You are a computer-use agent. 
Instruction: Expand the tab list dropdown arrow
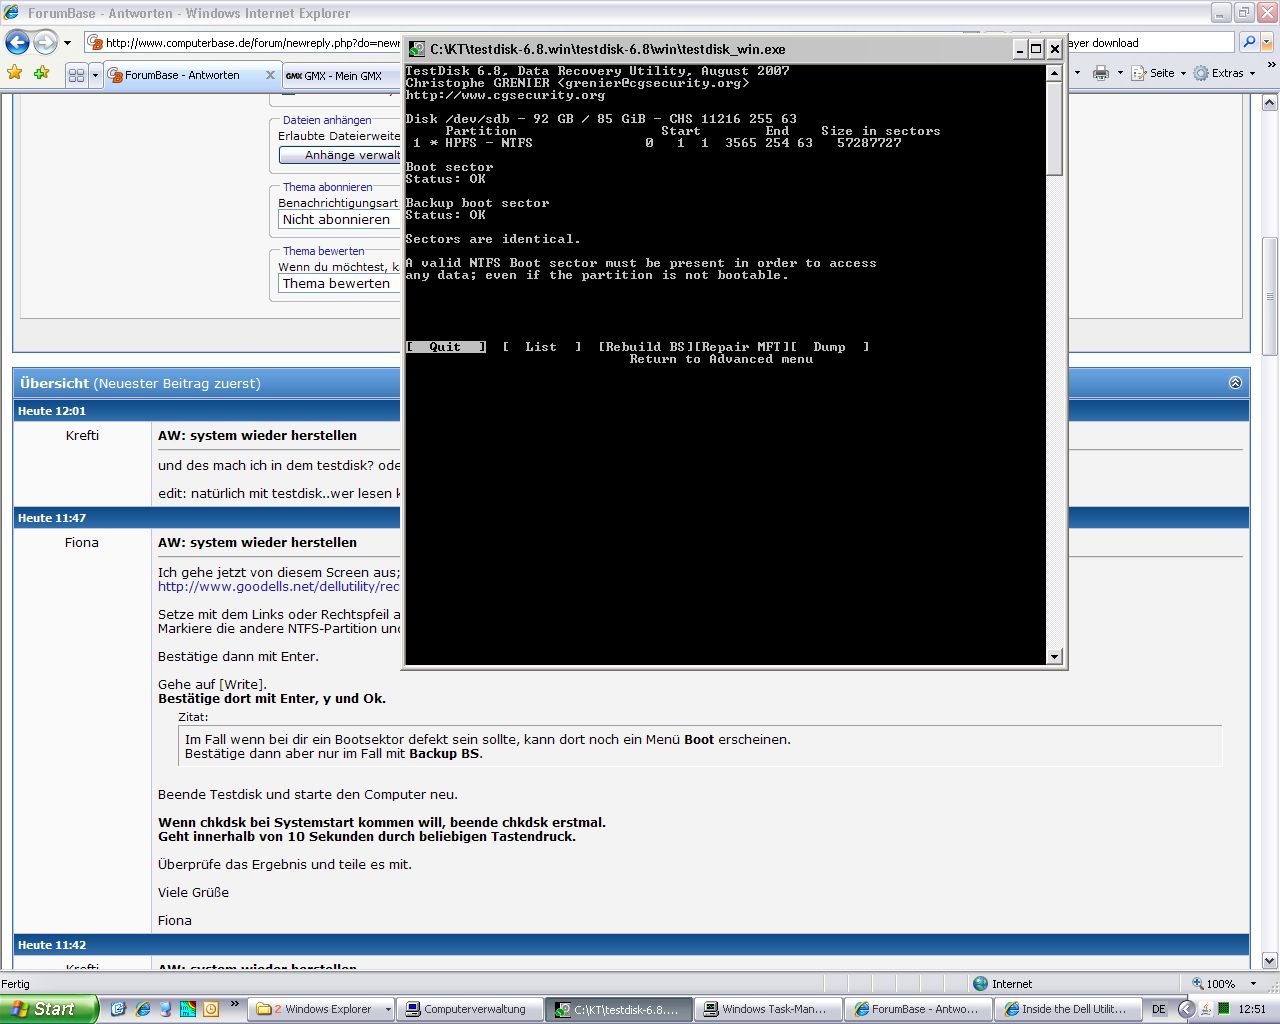pos(95,75)
